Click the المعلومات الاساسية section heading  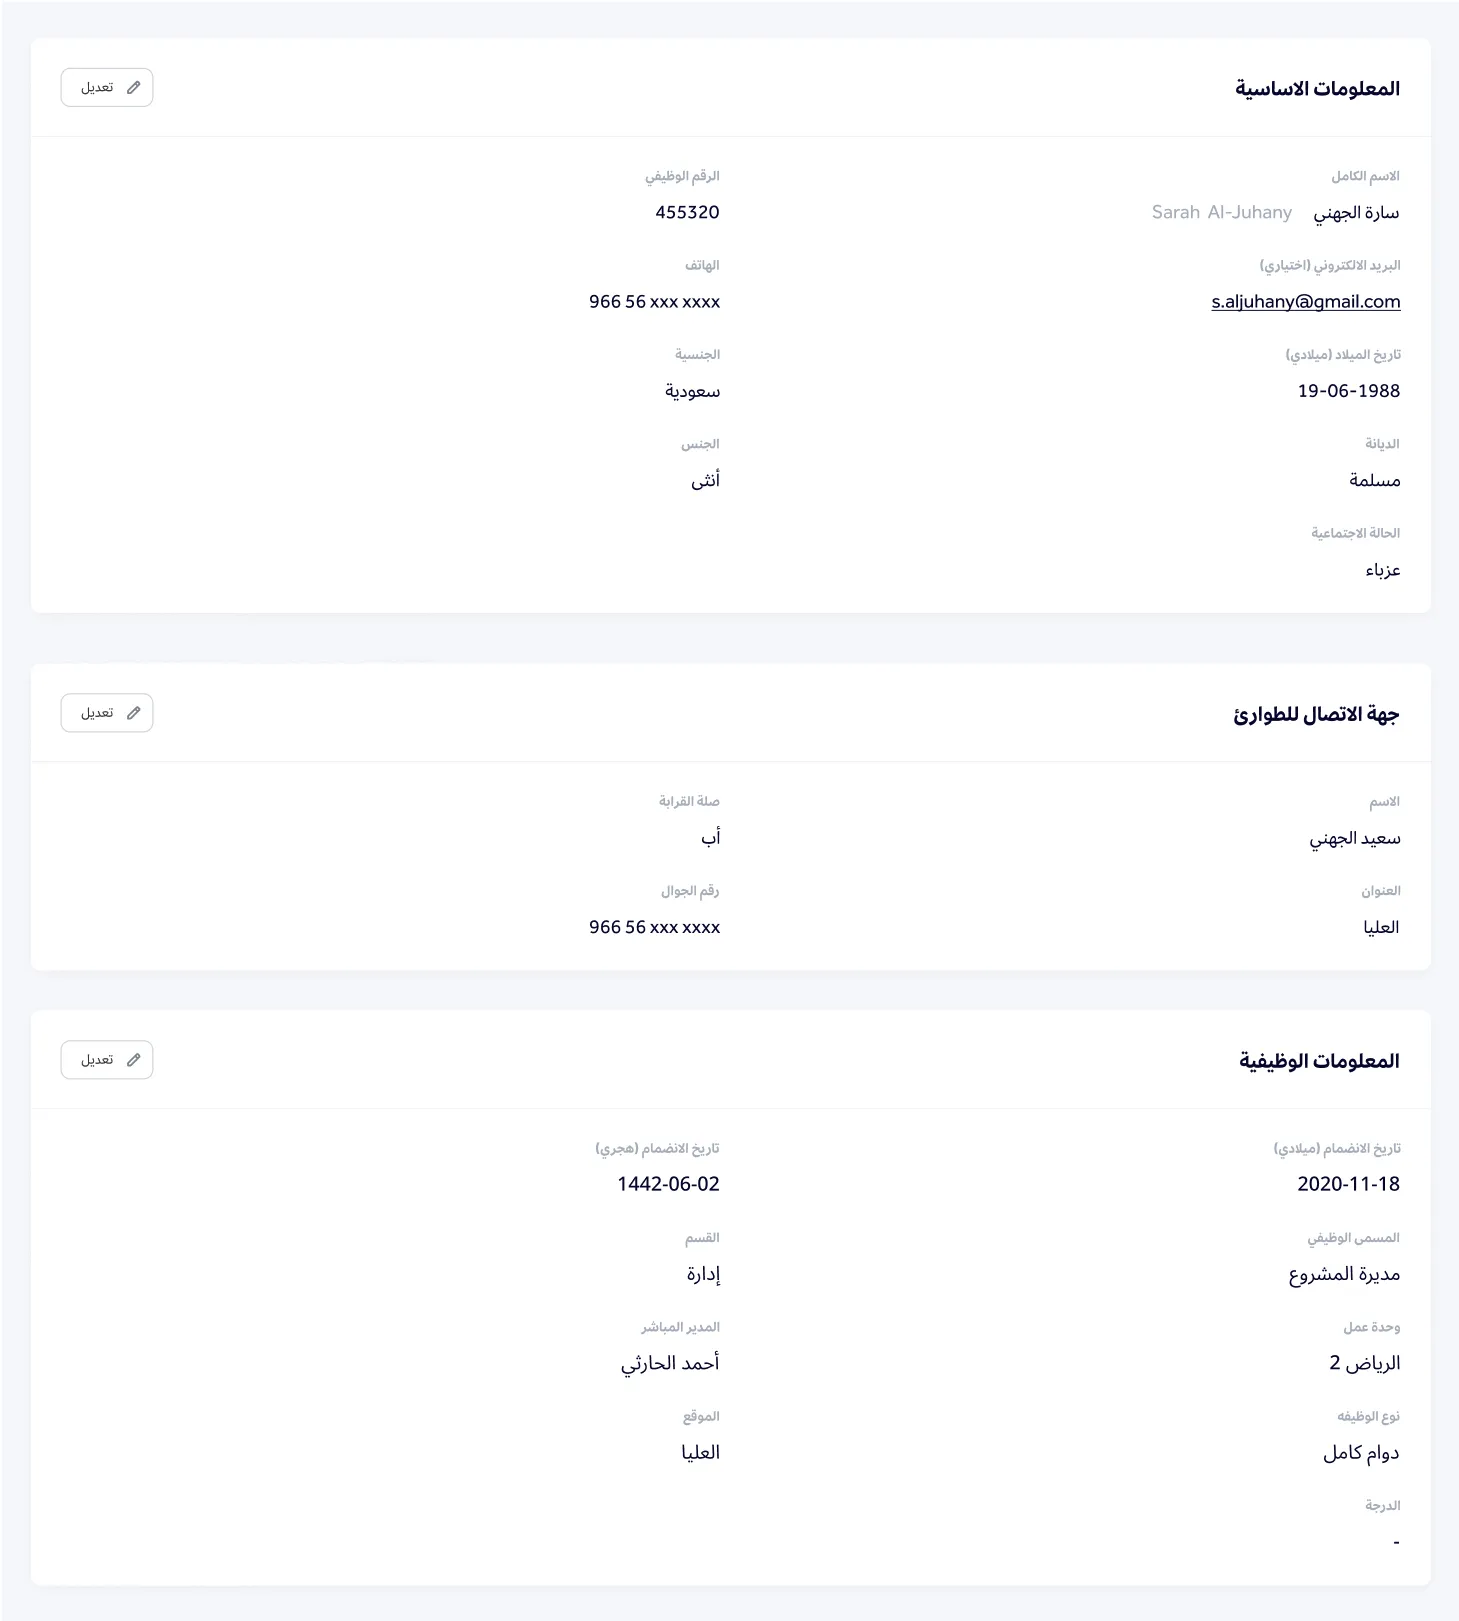(1317, 89)
